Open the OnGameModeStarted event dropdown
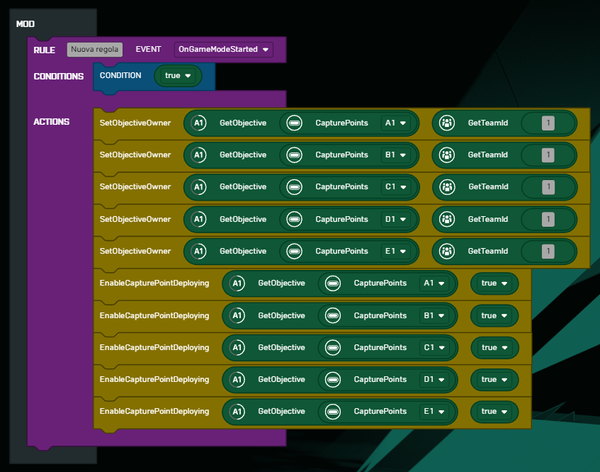600x472 pixels. (223, 49)
